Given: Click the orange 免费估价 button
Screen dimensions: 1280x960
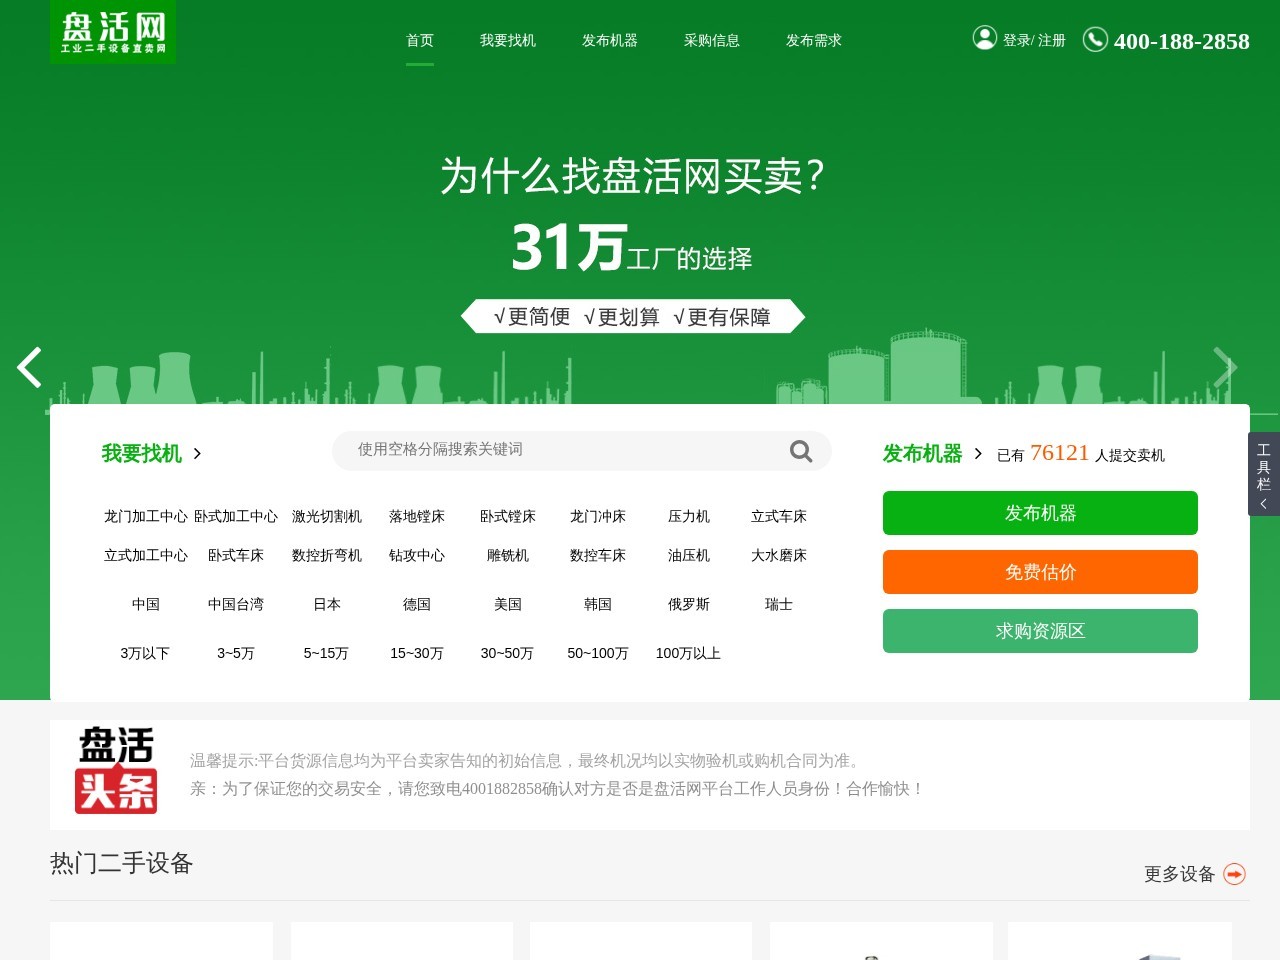Looking at the screenshot, I should tap(1040, 572).
